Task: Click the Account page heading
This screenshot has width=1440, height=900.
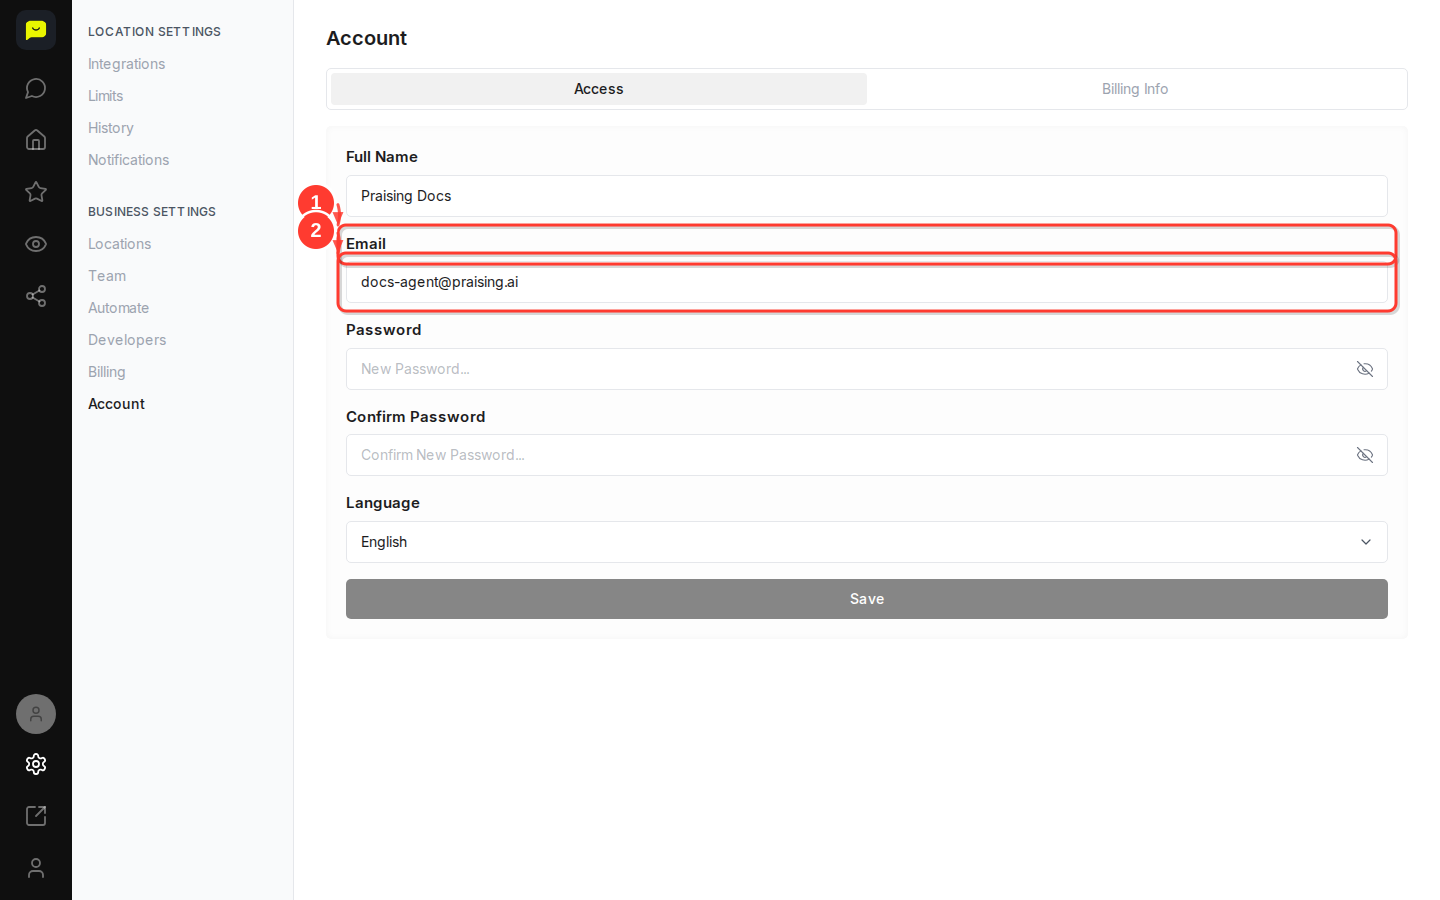Action: click(367, 38)
